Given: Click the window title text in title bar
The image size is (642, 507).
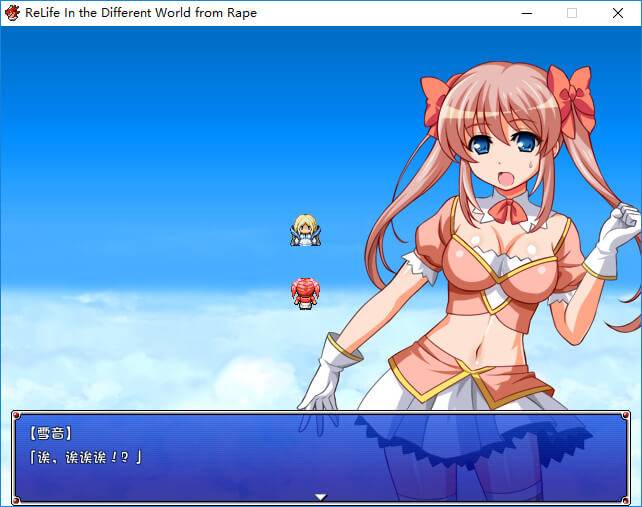Looking at the screenshot, I should [x=141, y=13].
